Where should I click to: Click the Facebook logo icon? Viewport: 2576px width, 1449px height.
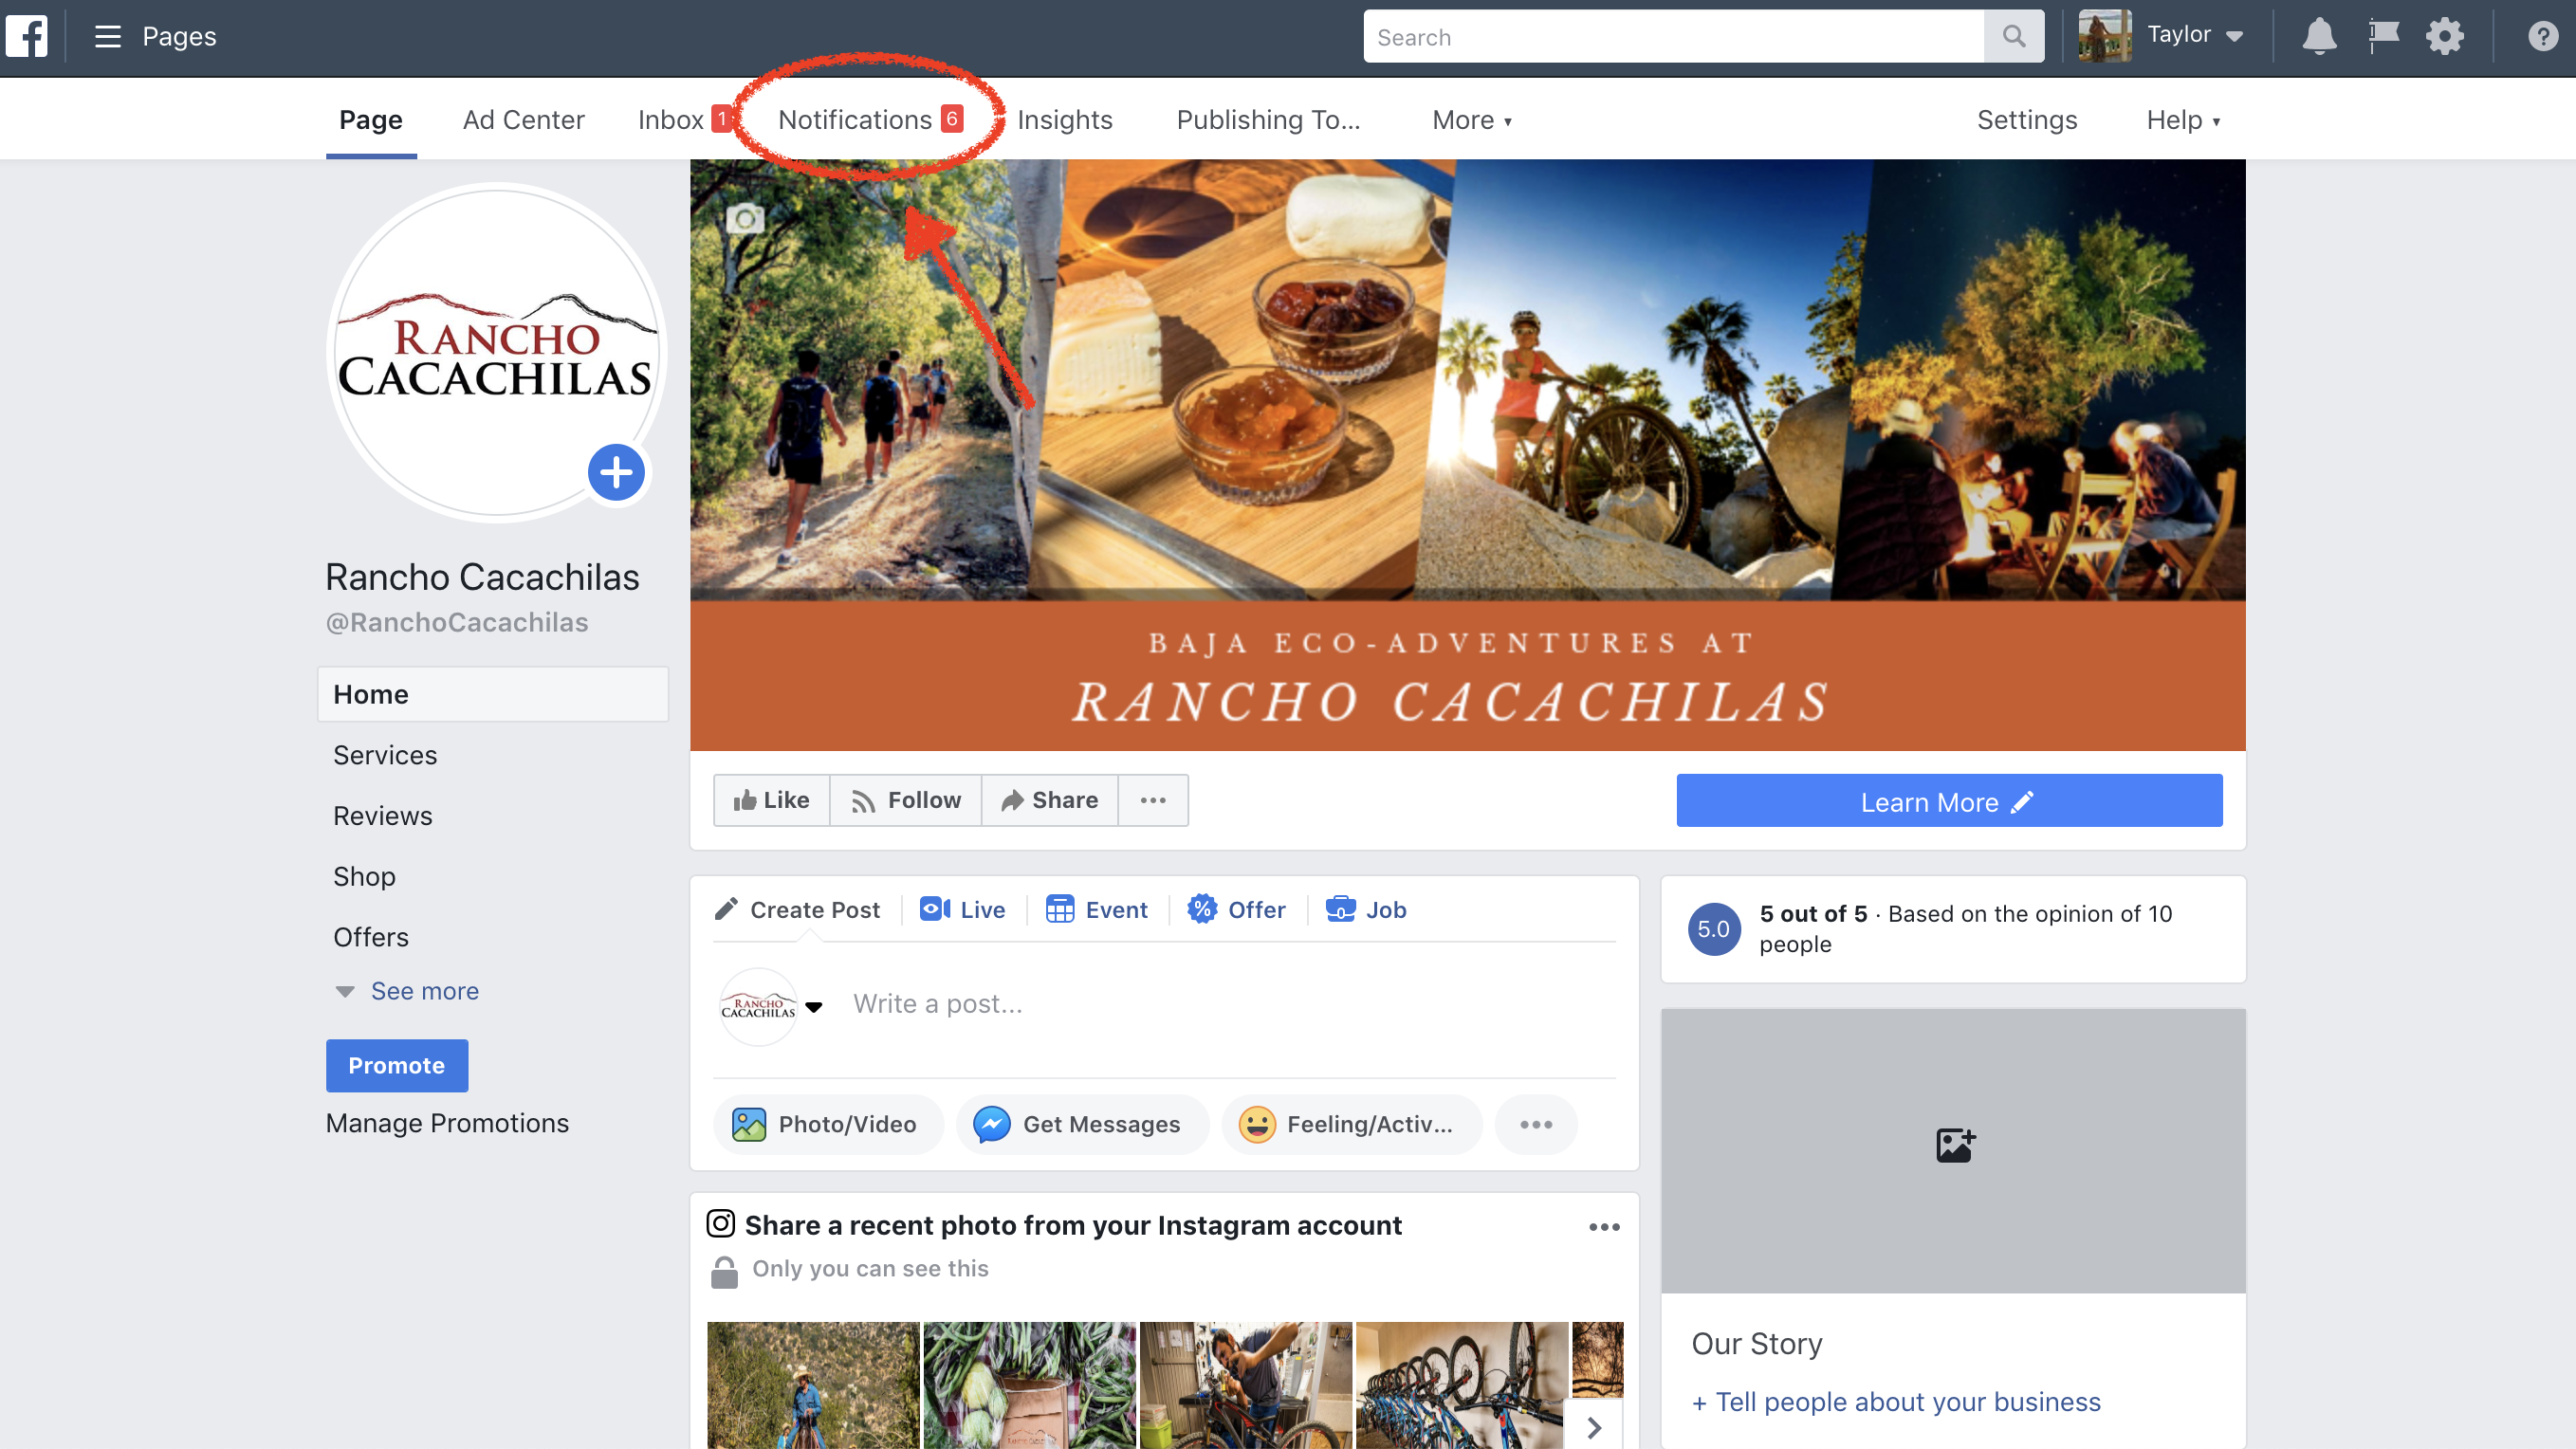point(27,37)
